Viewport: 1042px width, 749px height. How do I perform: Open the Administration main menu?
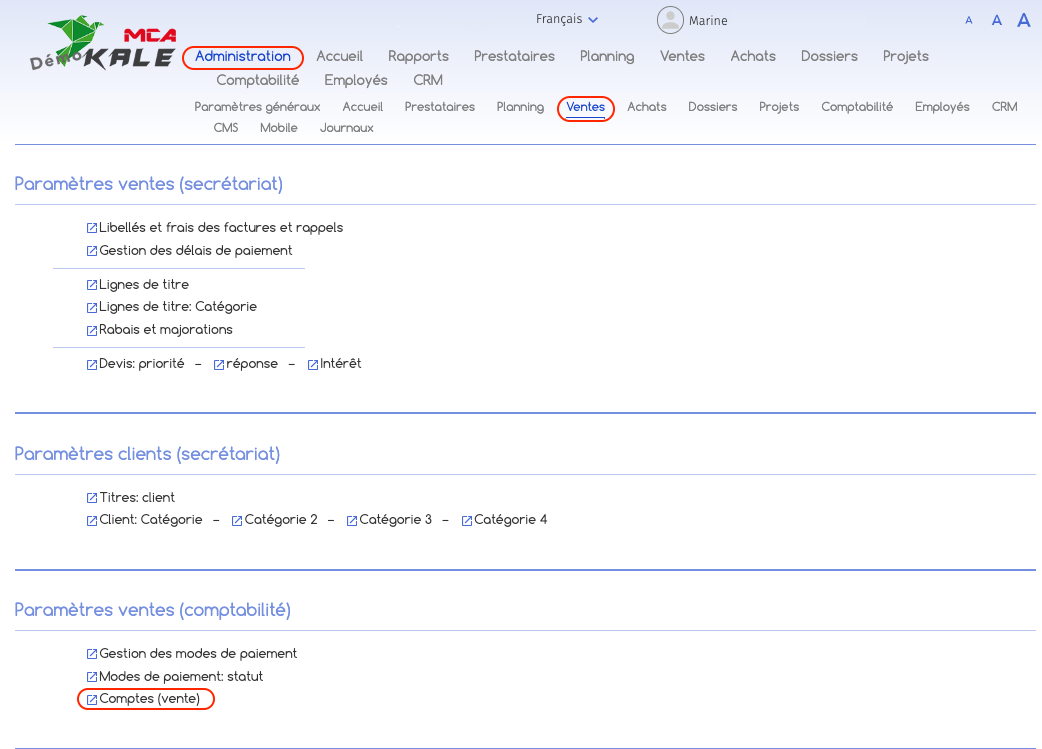click(x=243, y=56)
